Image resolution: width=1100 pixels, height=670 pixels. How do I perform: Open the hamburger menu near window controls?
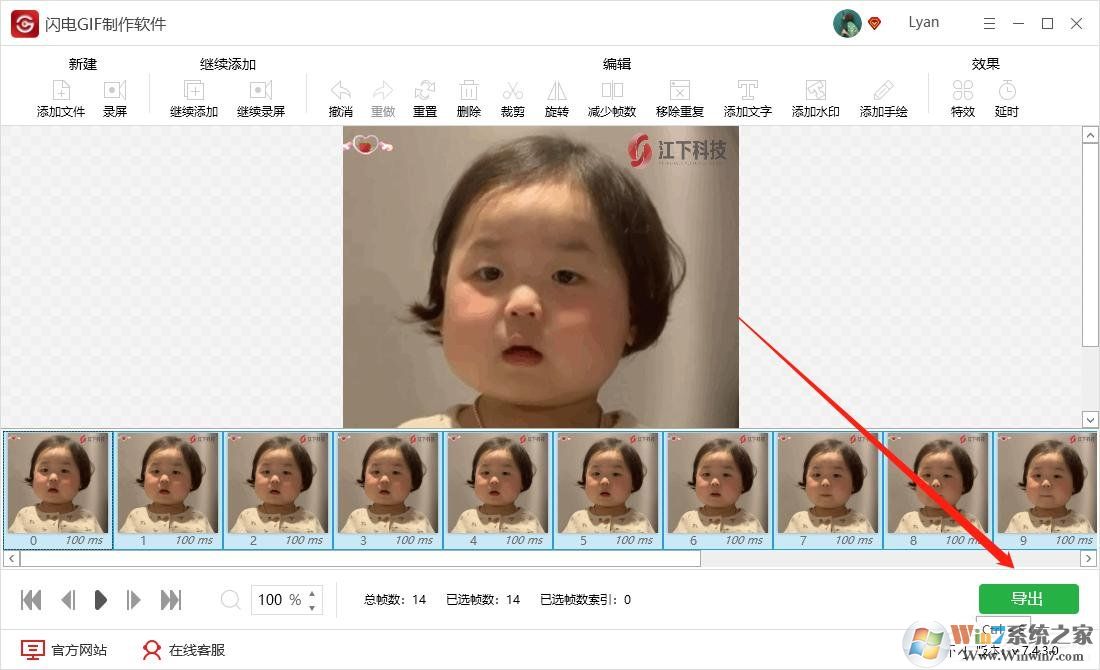pos(989,22)
